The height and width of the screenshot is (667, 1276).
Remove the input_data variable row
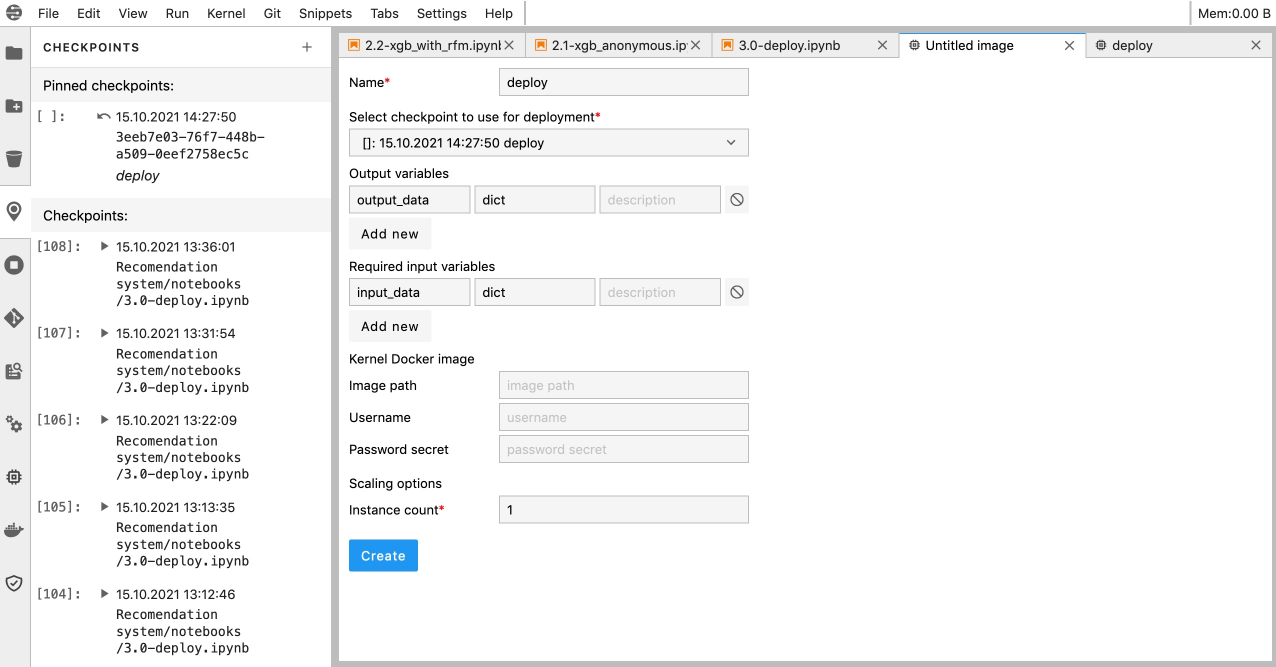click(737, 293)
